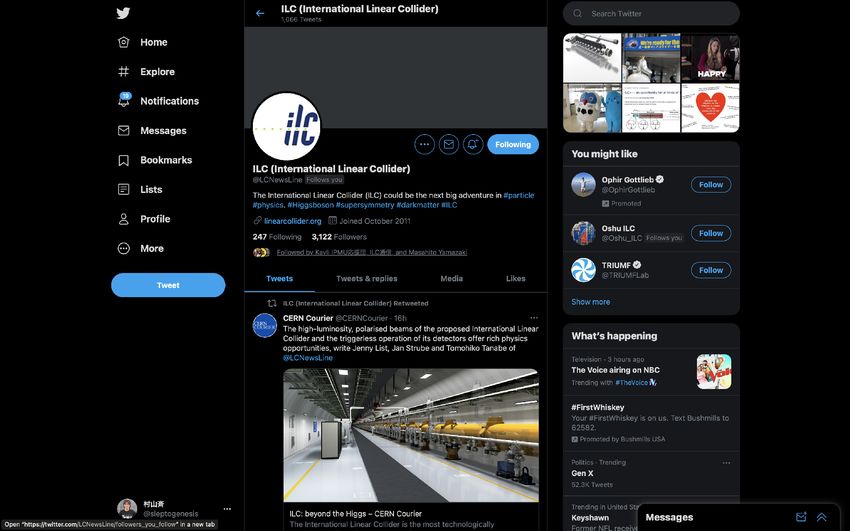Follow Oshu ILC
Screen dimensions: 850x531
(x=711, y=234)
